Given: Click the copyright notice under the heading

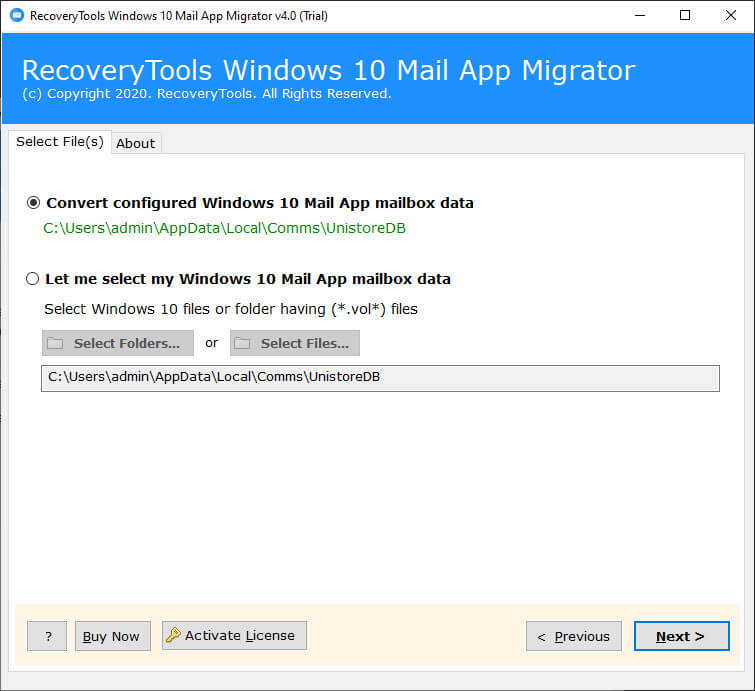Looking at the screenshot, I should [206, 94].
